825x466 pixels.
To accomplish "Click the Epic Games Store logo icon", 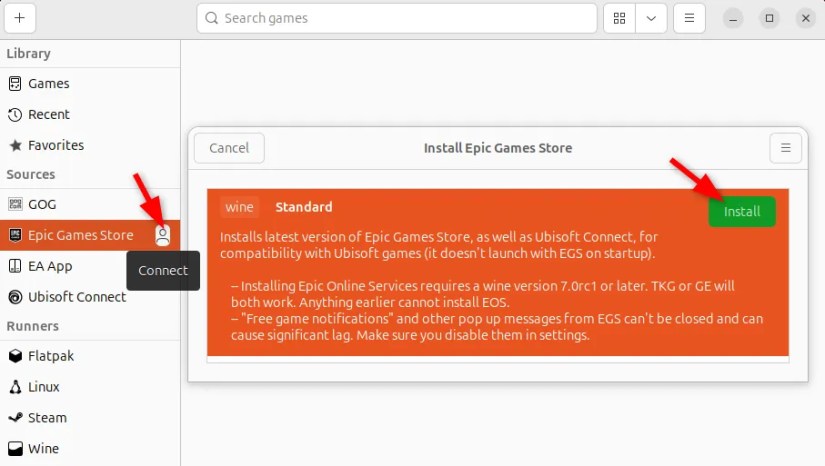I will click(15, 235).
